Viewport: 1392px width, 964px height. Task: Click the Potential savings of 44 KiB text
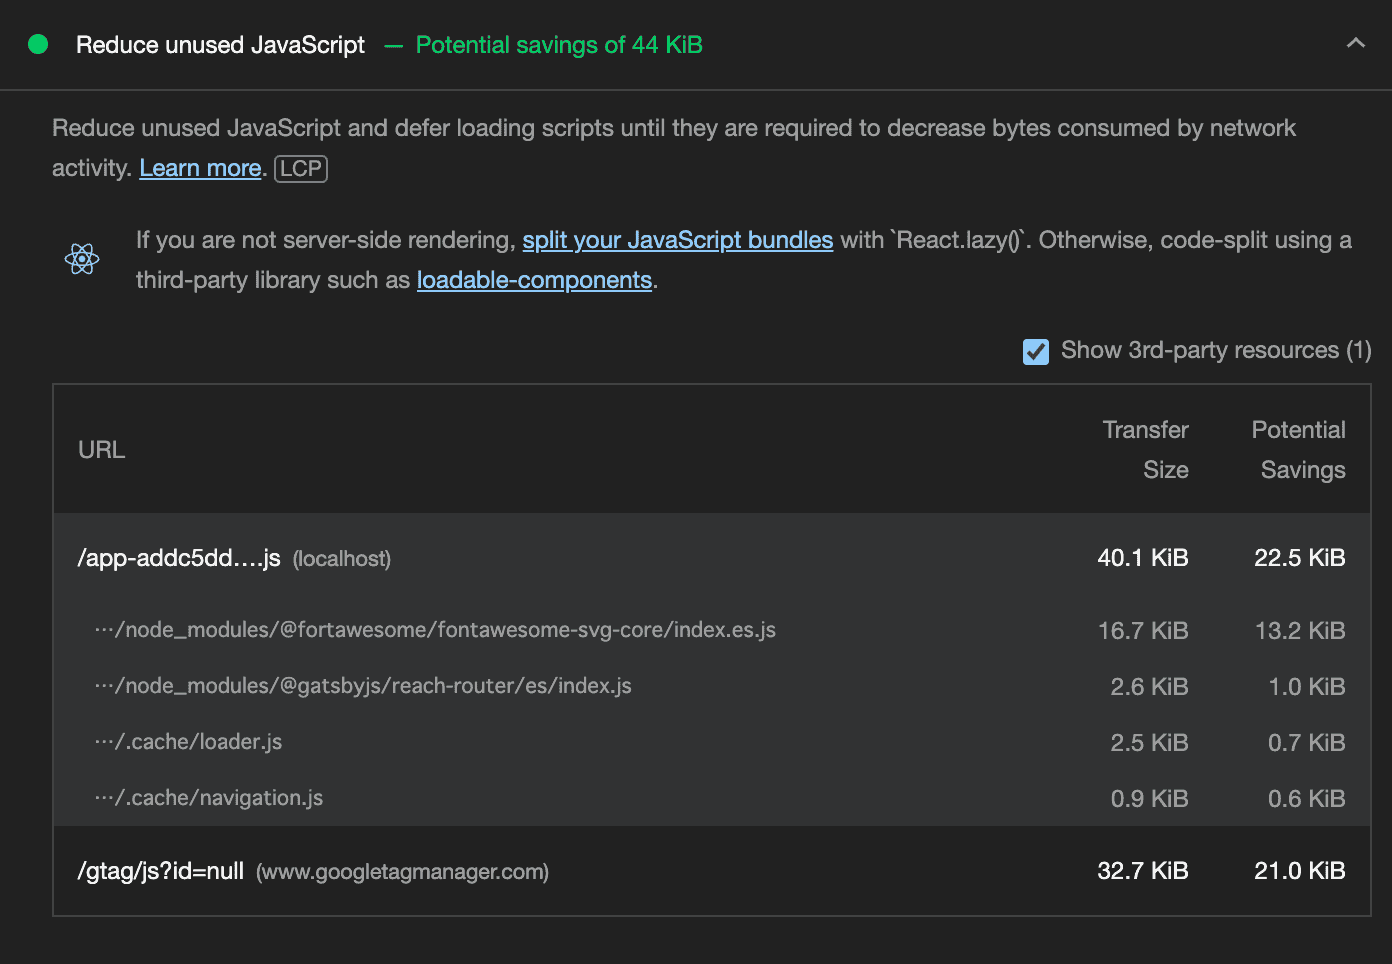558,45
